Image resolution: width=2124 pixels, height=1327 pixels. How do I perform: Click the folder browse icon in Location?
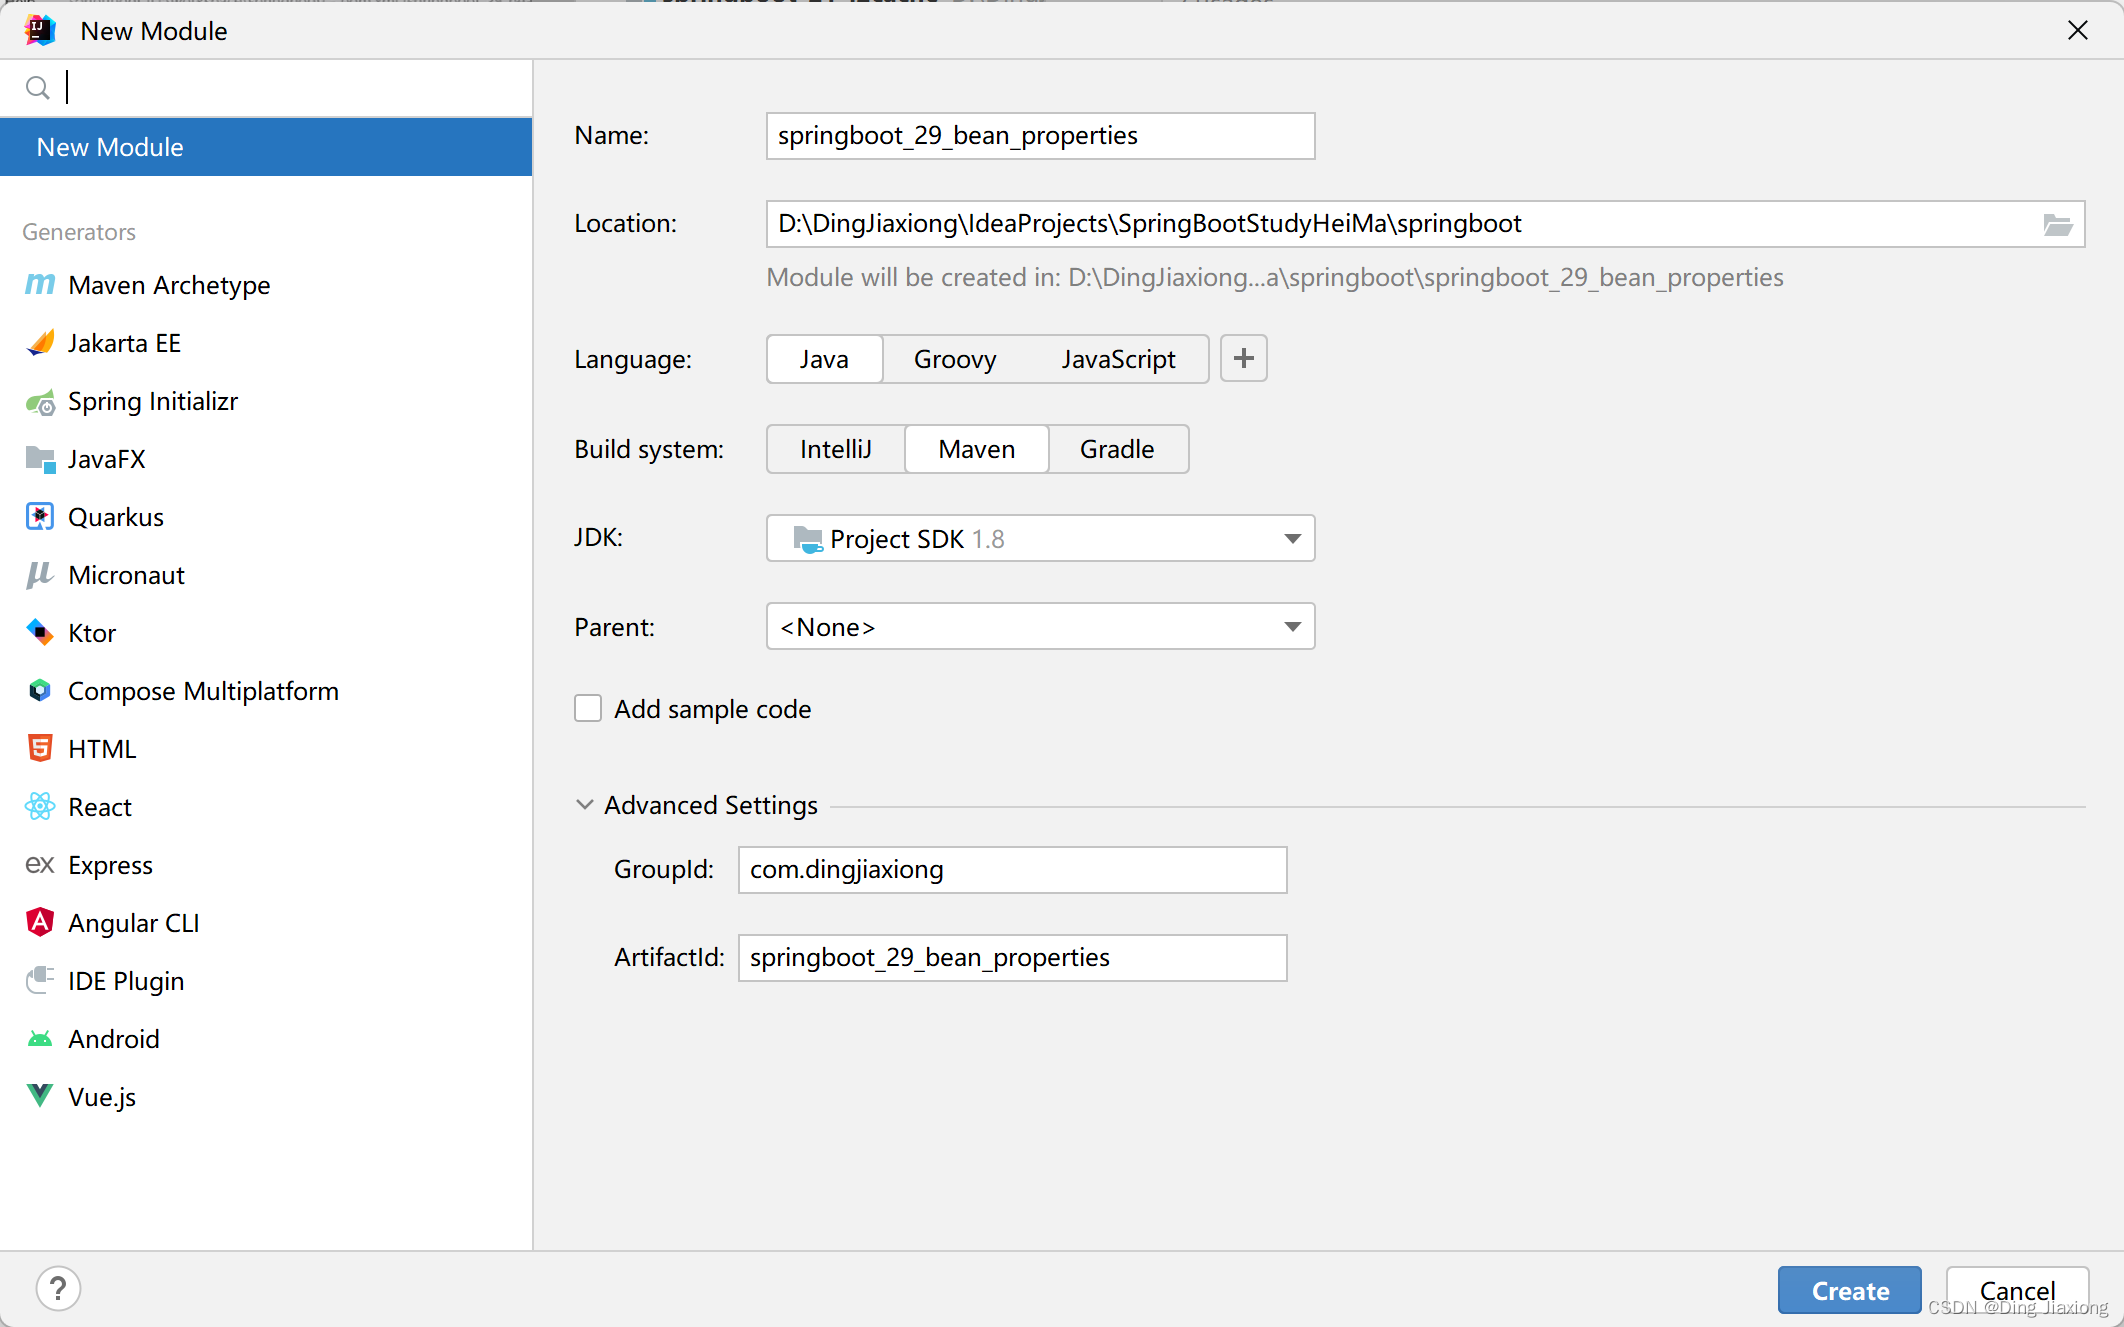coord(2057,224)
